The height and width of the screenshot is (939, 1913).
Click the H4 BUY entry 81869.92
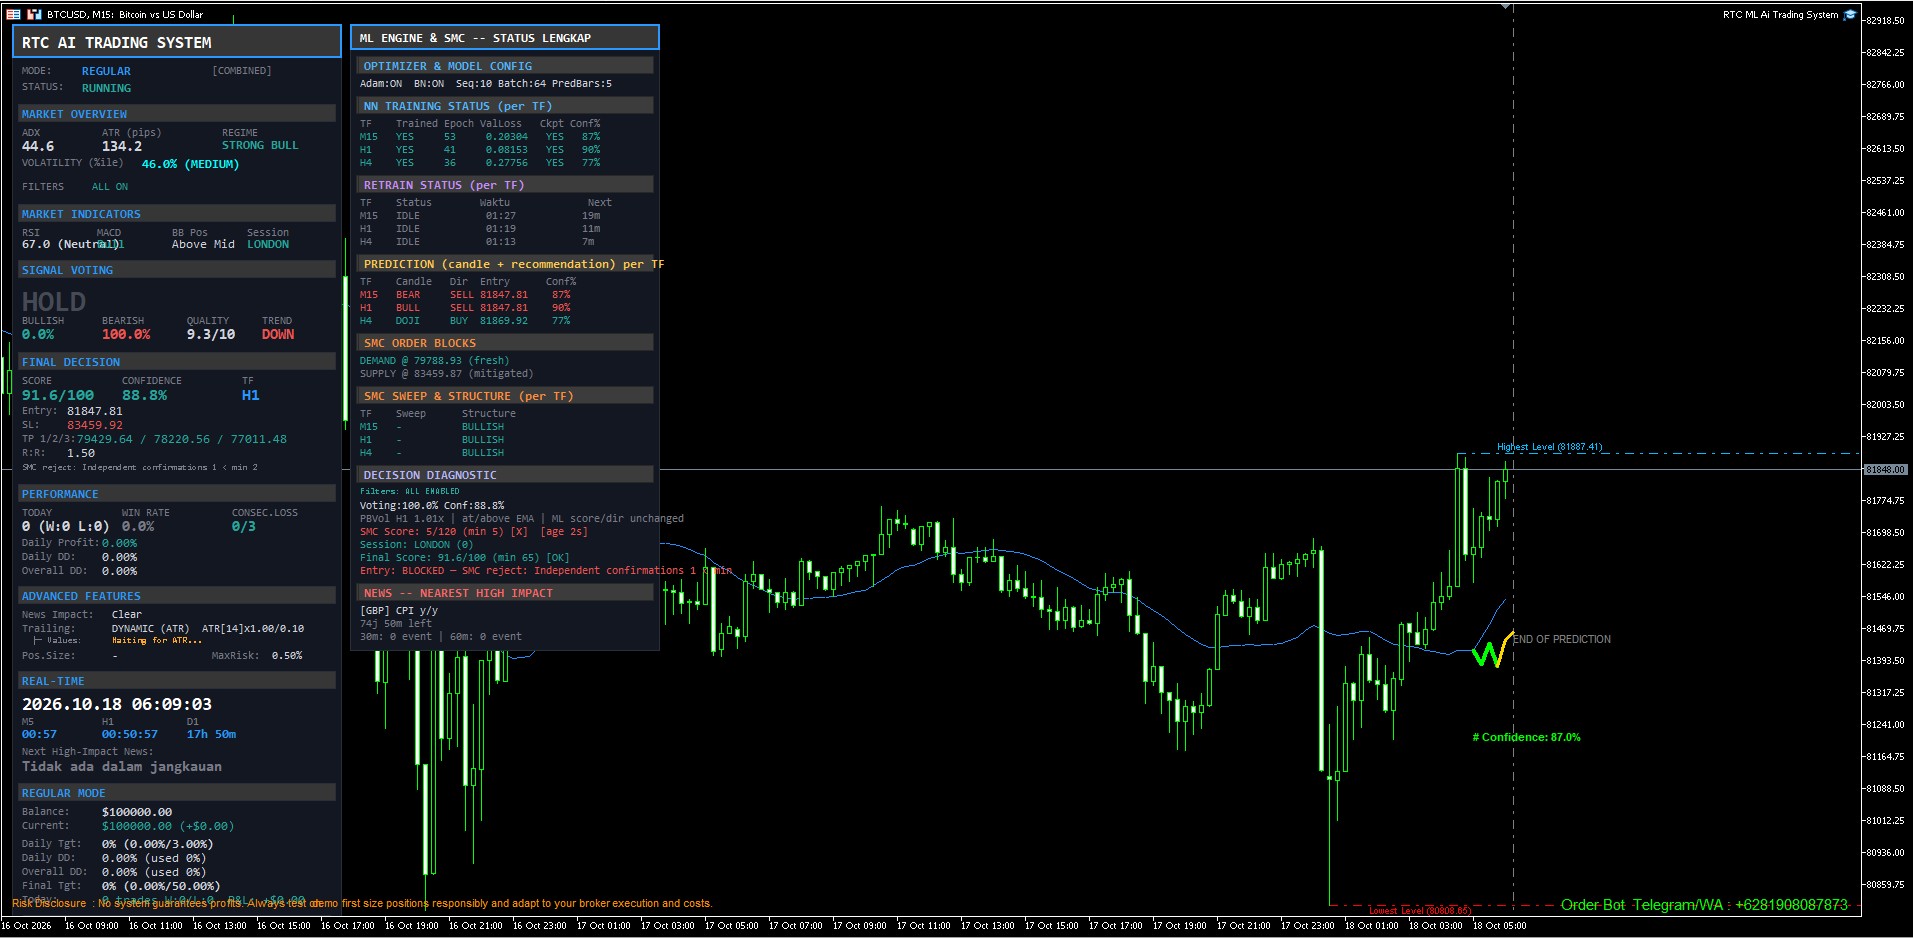504,321
